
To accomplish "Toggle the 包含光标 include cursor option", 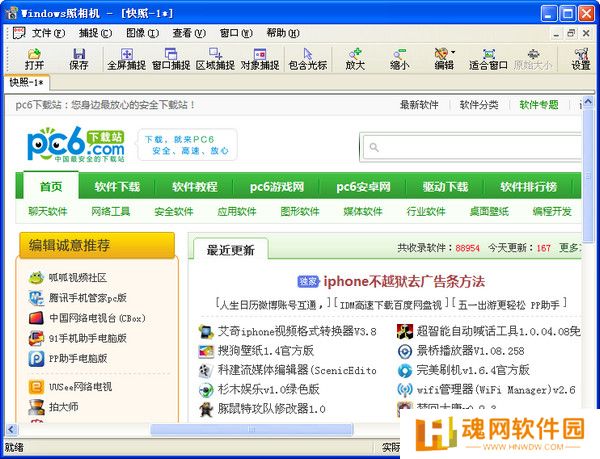I will (307, 58).
